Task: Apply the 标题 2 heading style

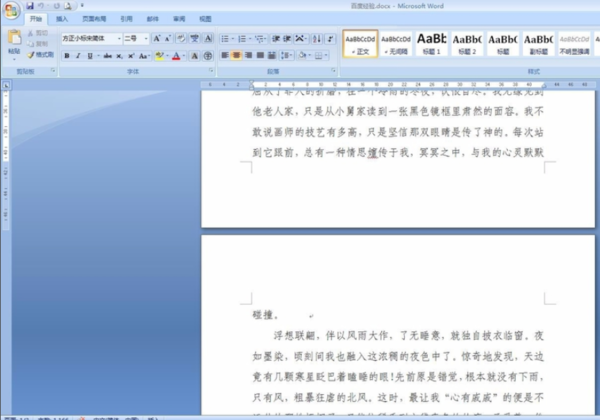Action: coord(467,44)
